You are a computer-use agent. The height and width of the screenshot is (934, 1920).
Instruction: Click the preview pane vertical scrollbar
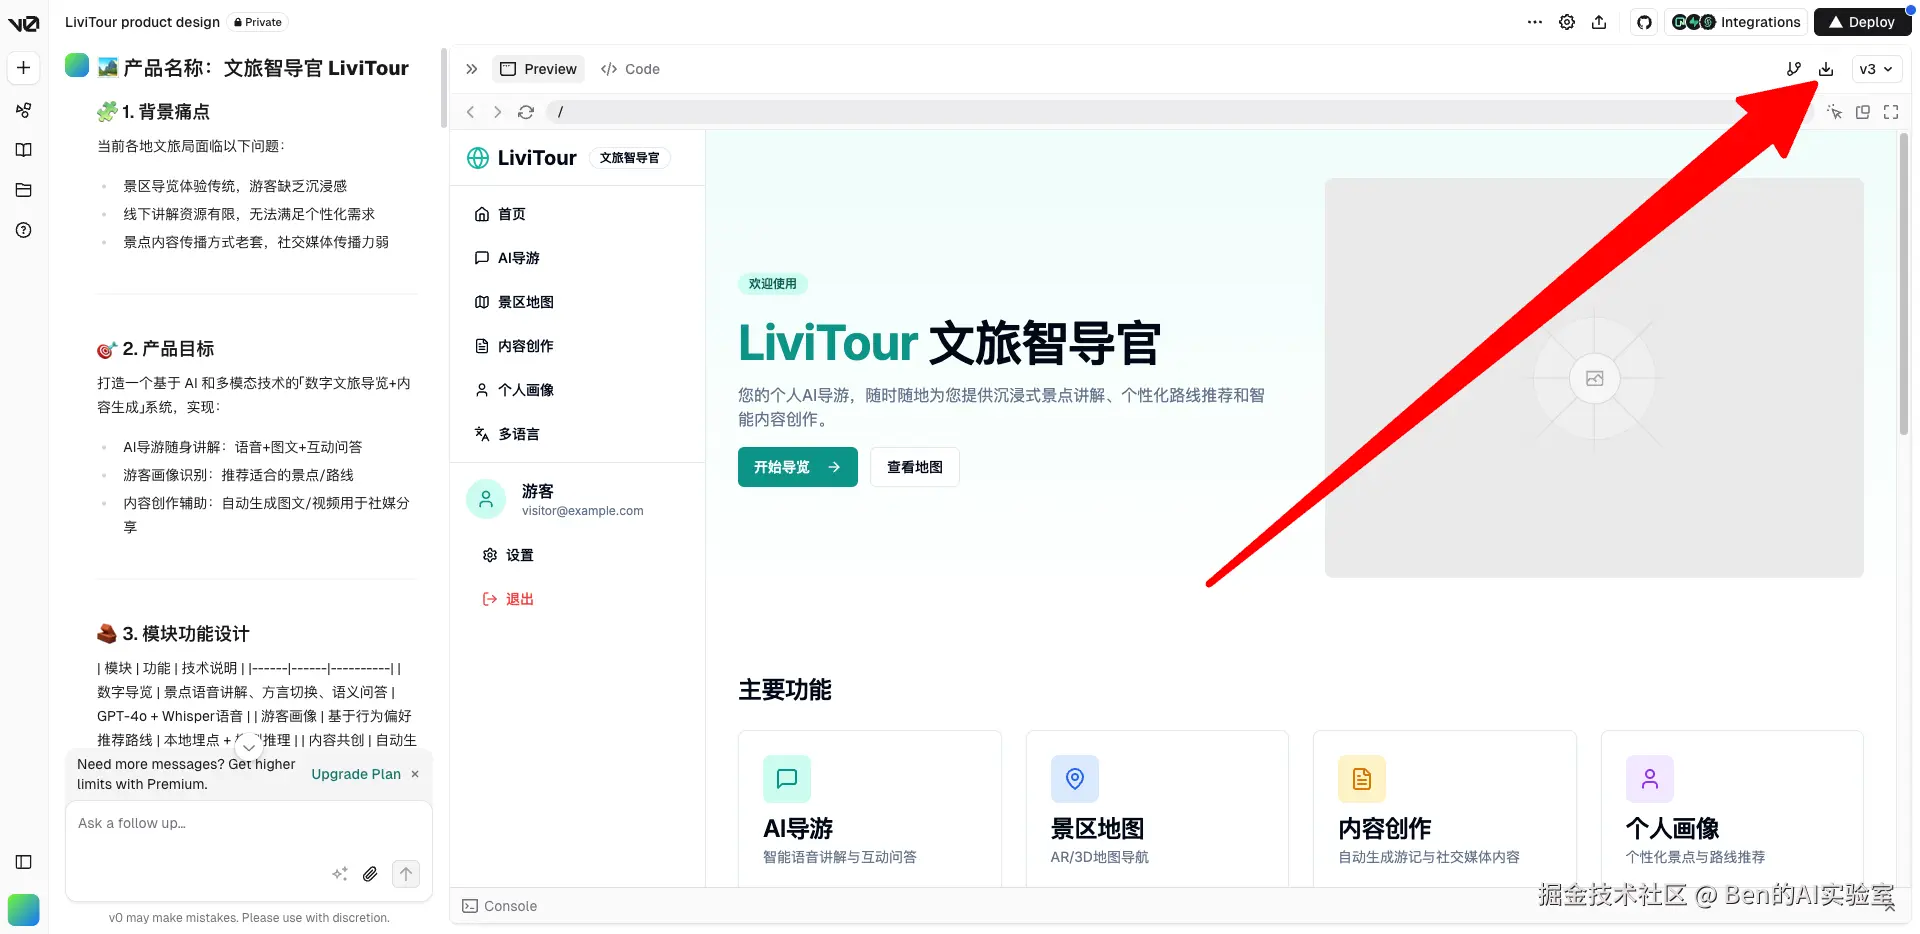[x=1904, y=285]
